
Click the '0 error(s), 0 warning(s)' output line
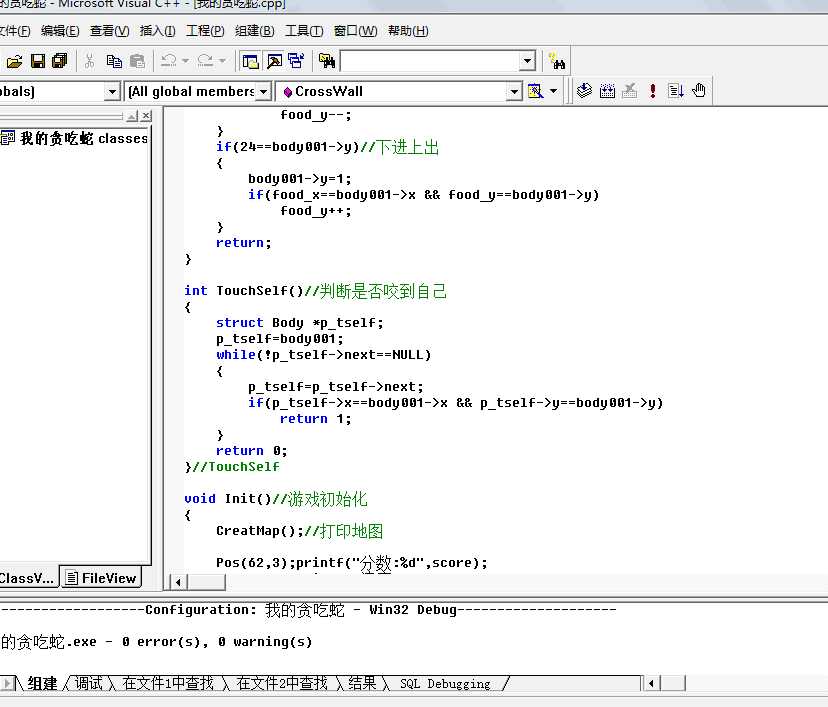click(217, 642)
